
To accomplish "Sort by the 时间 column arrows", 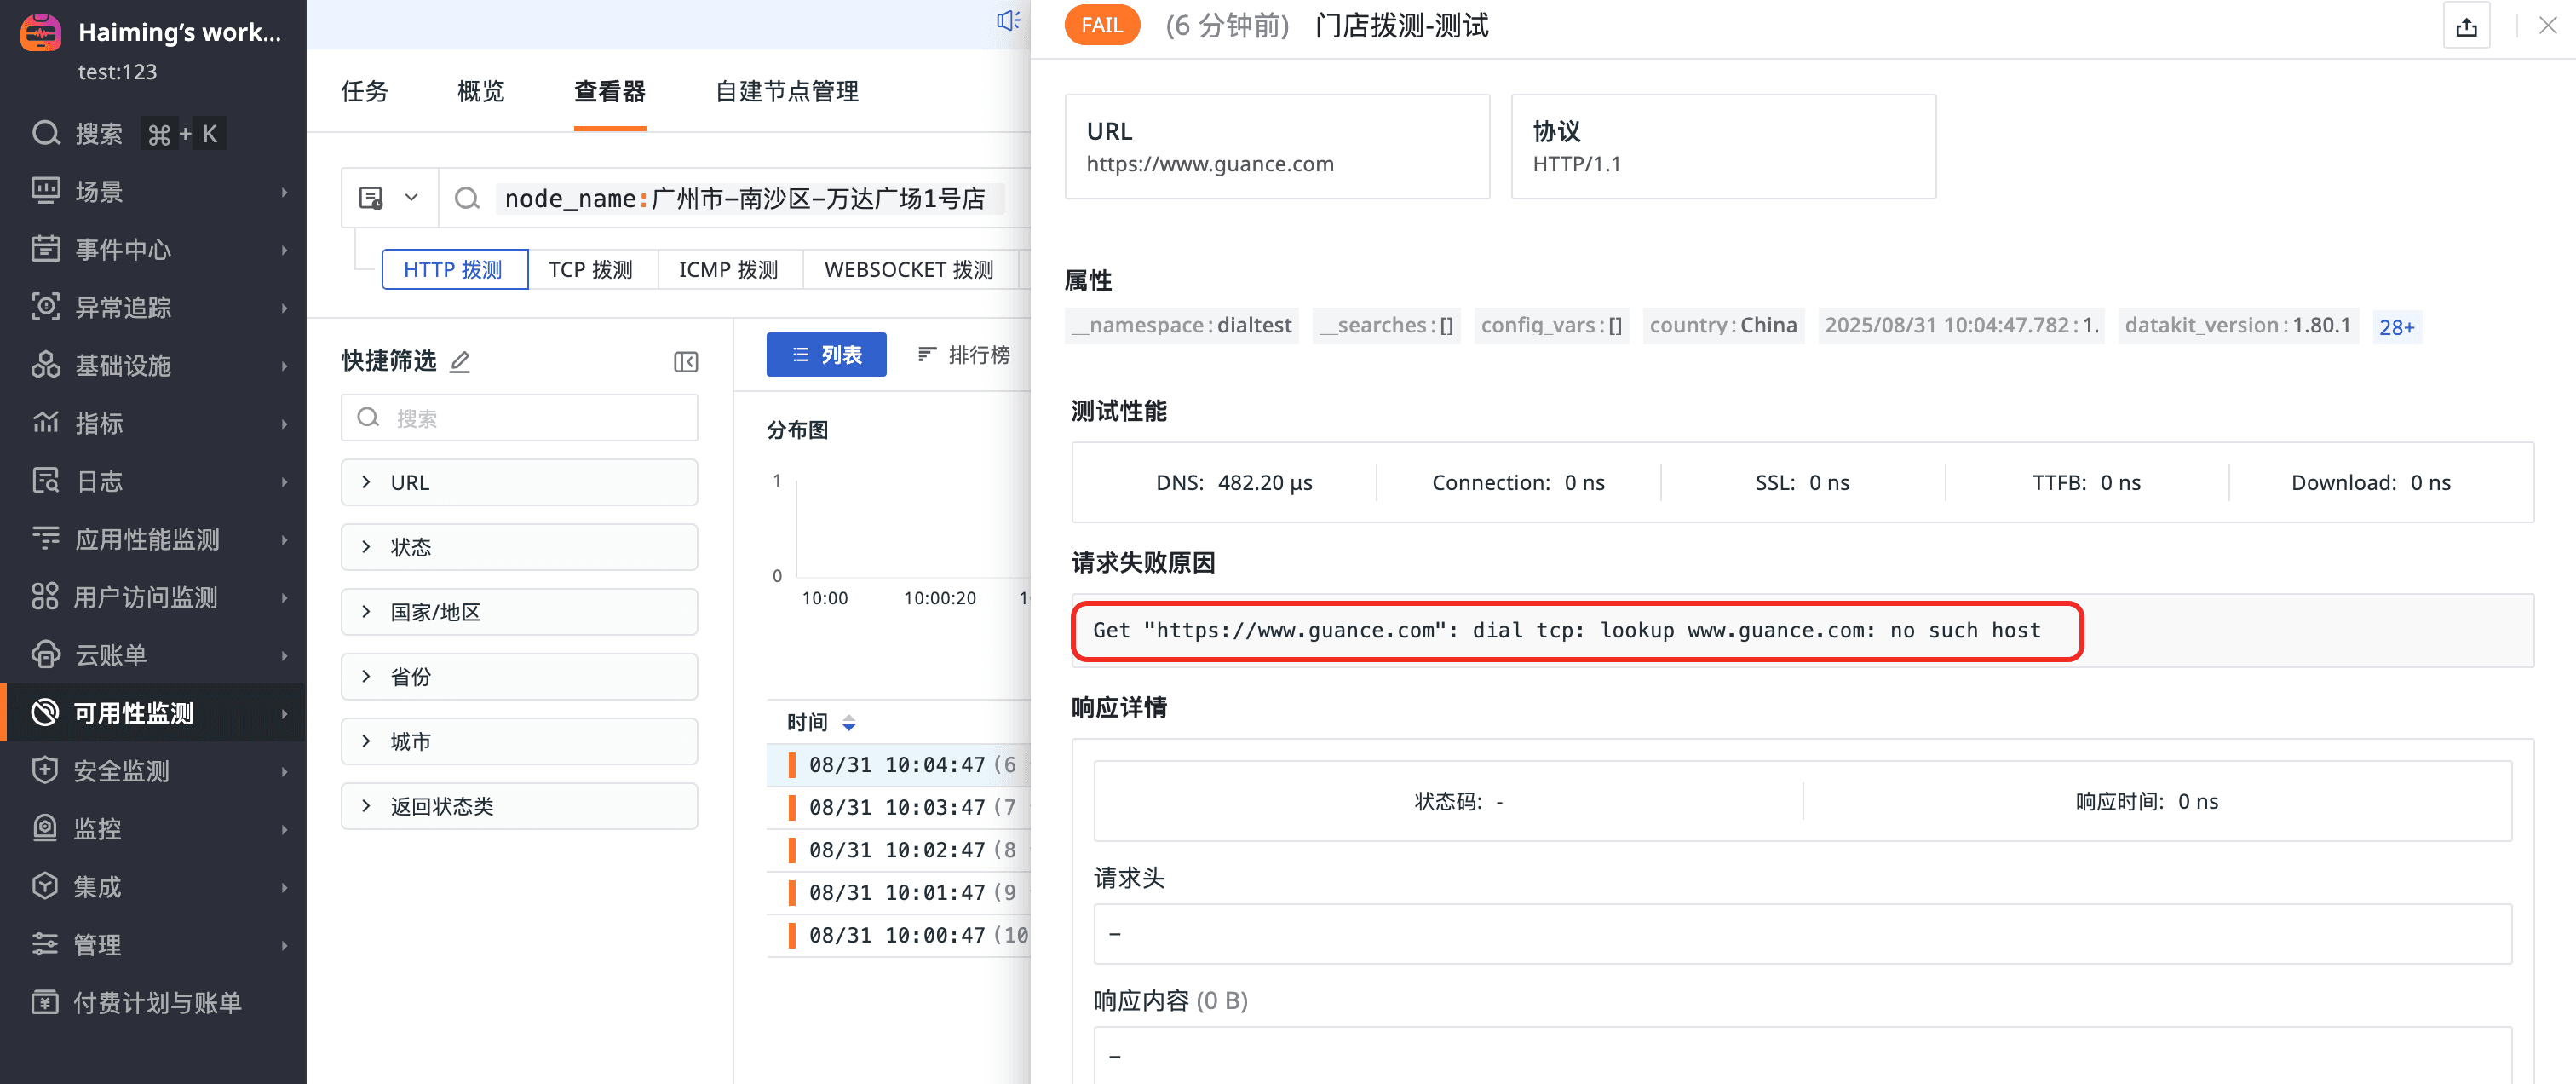I will (848, 723).
